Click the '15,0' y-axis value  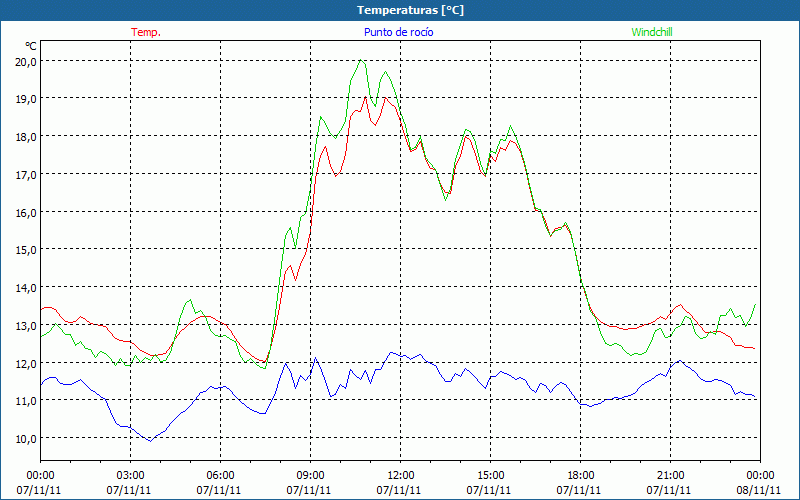(x=27, y=250)
